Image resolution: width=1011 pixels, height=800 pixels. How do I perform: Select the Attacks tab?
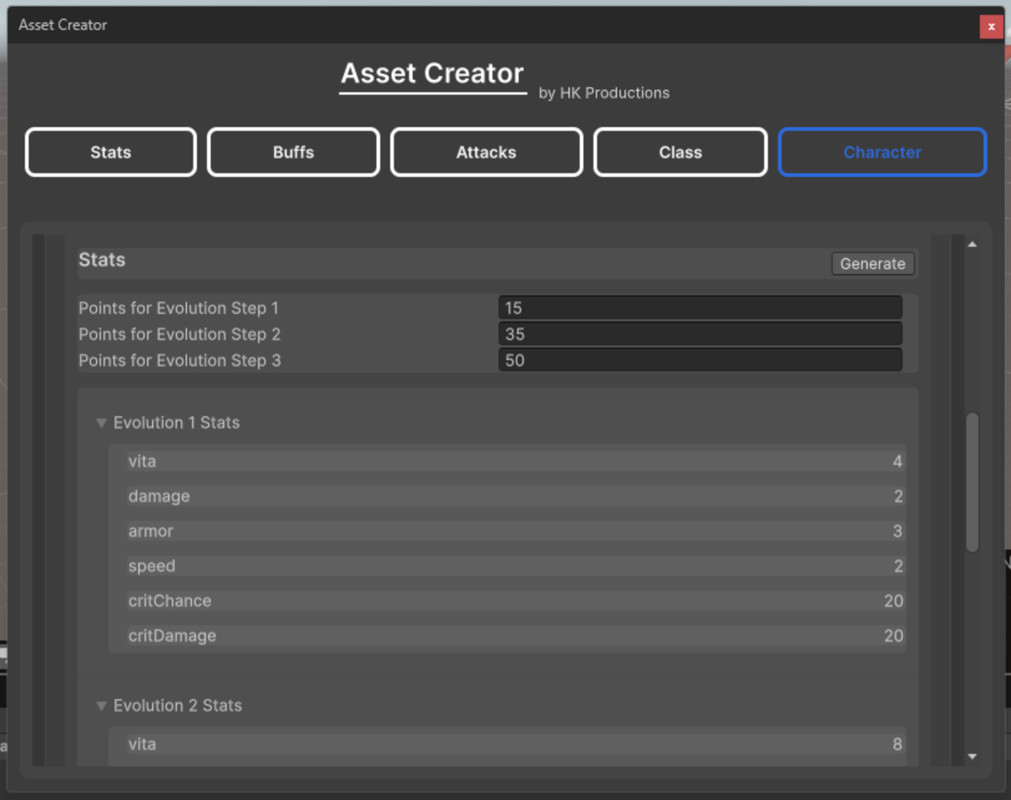click(486, 152)
